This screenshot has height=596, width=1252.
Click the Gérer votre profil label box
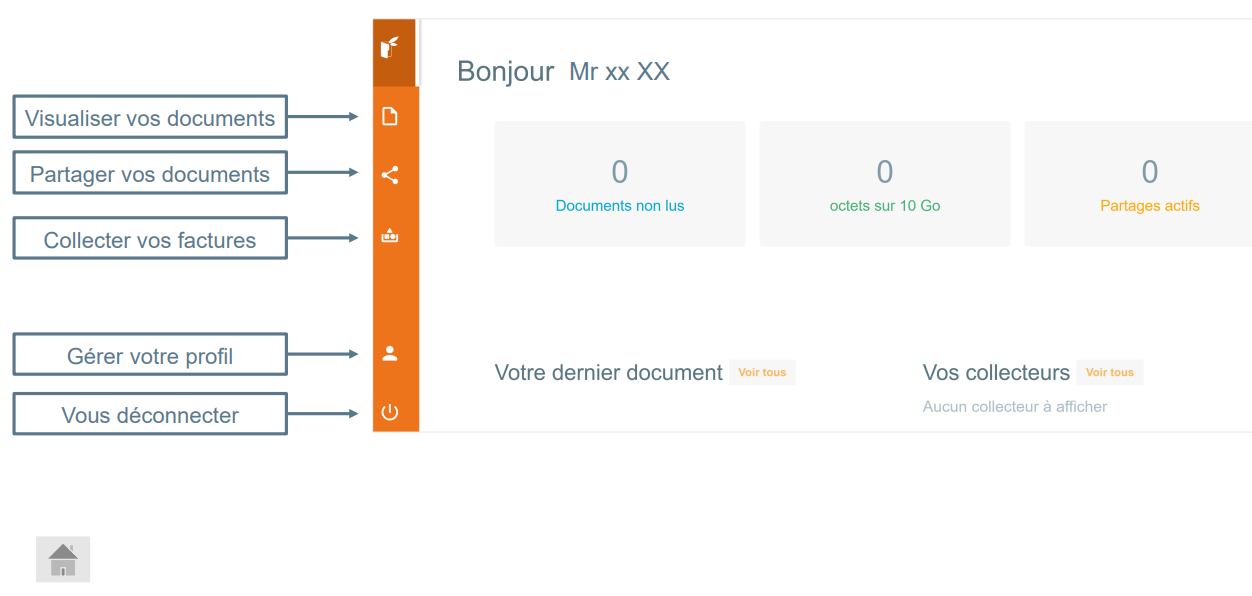[x=149, y=353]
